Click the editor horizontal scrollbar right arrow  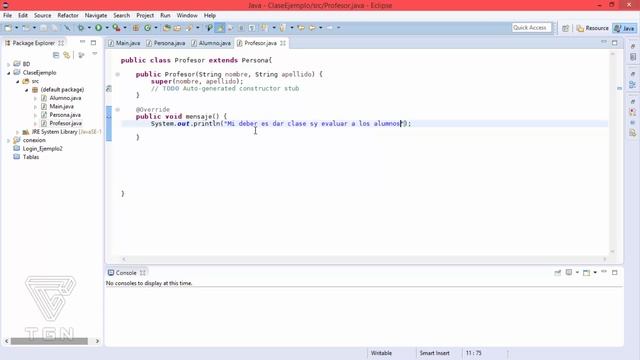(x=604, y=259)
